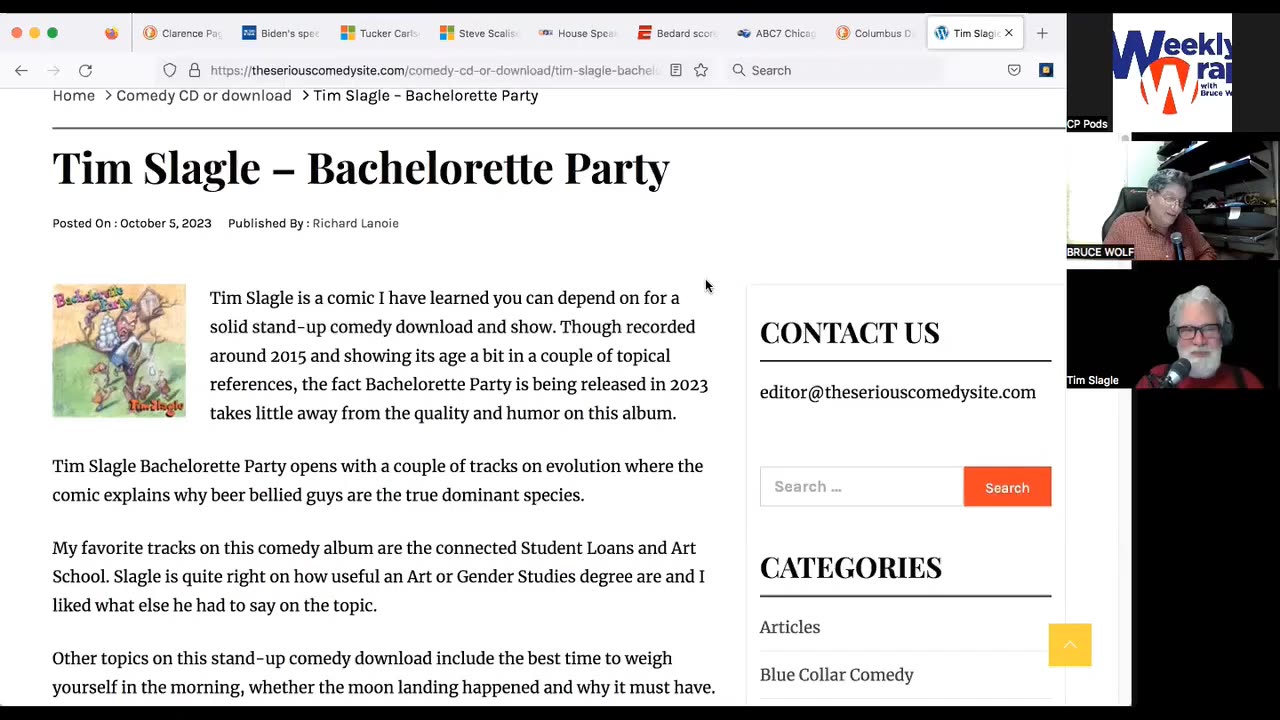Click the site security padlock icon
Screen dimensions: 1280x720
coord(194,70)
